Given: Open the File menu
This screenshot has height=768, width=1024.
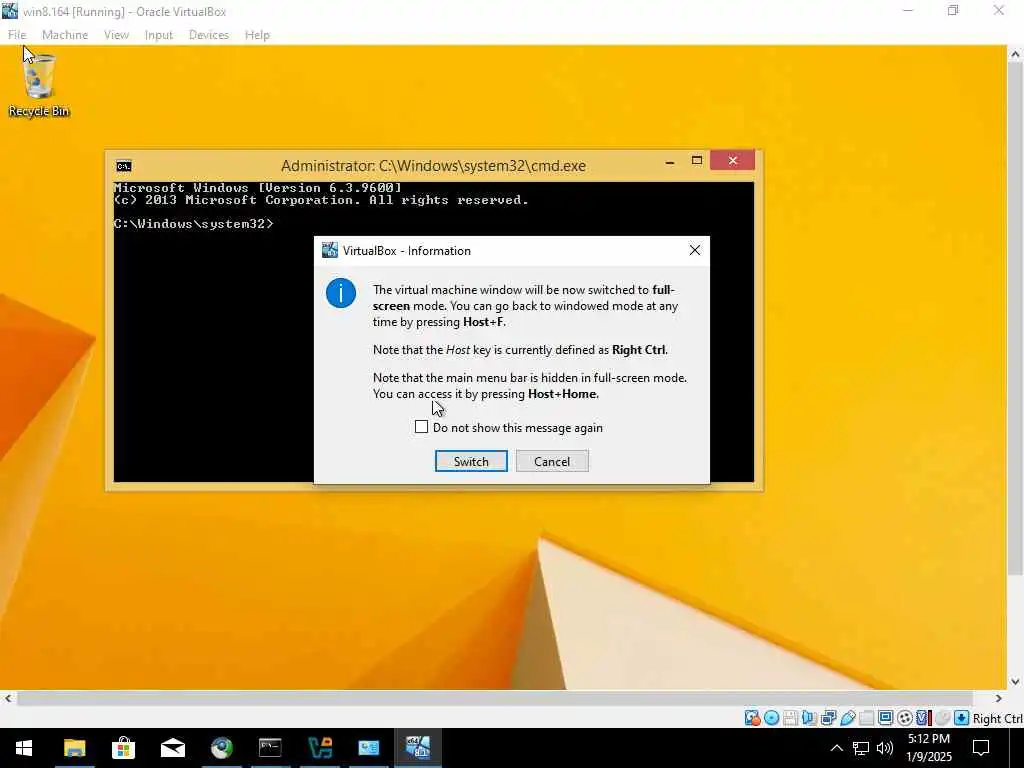Looking at the screenshot, I should click(x=17, y=35).
